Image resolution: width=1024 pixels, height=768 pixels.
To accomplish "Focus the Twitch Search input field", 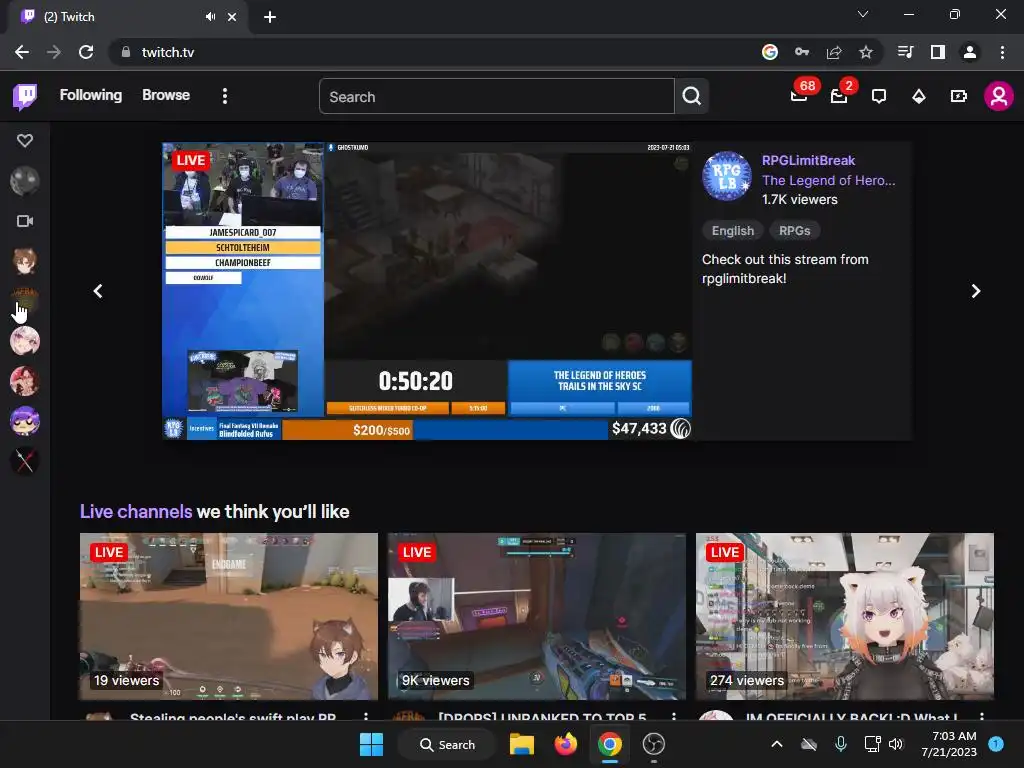I will click(496, 97).
